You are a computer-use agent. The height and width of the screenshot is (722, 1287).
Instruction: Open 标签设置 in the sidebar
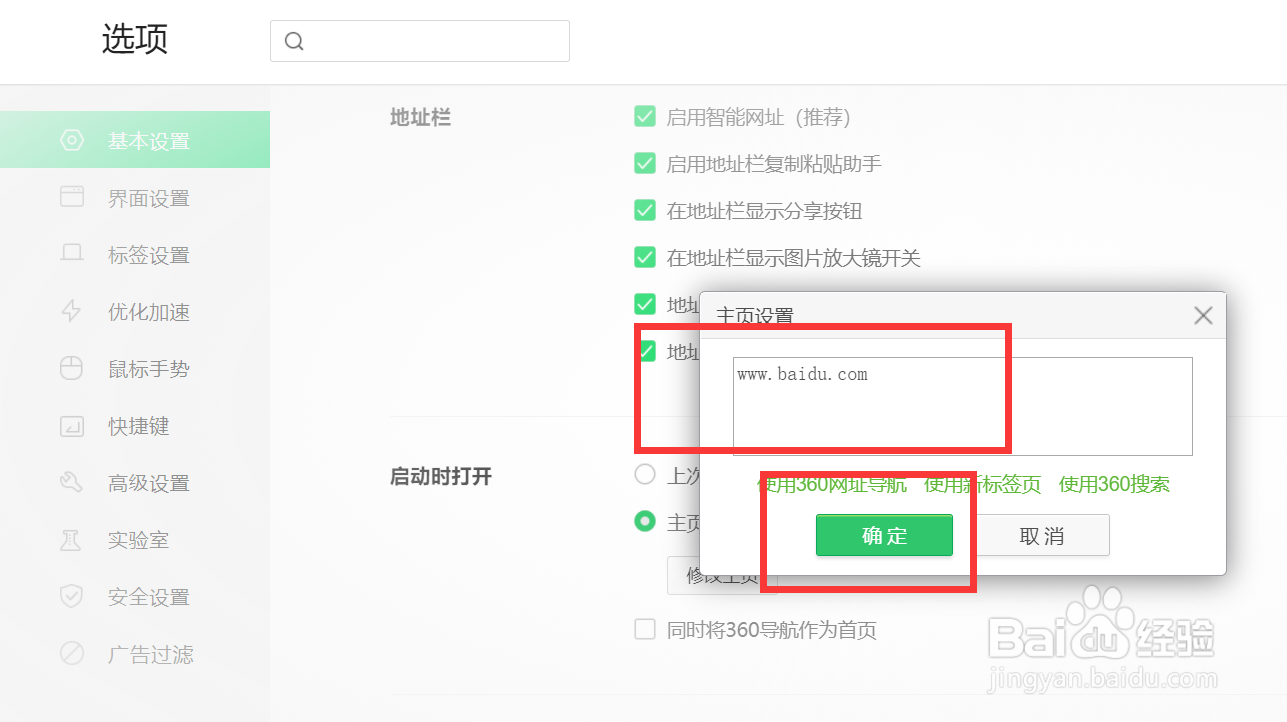click(135, 255)
